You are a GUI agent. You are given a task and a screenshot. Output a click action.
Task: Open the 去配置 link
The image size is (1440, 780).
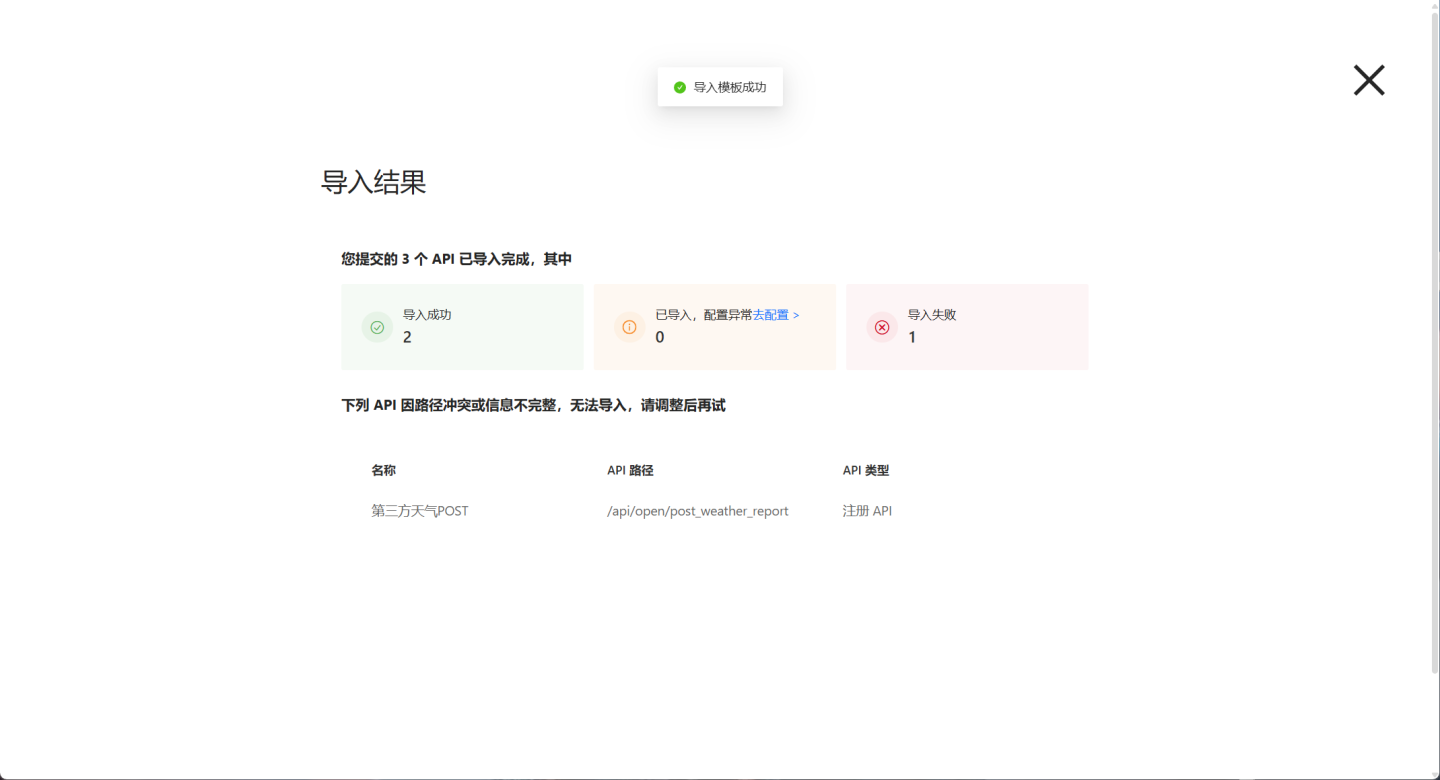[776, 315]
